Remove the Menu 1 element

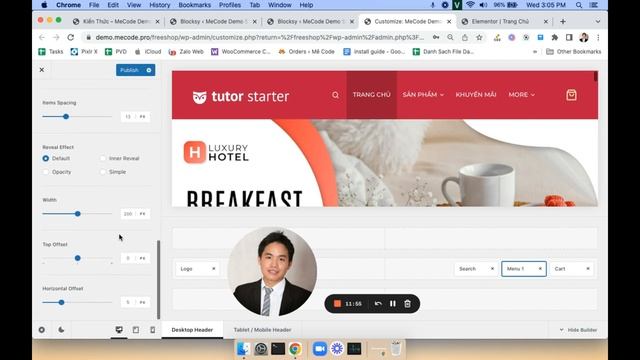coord(540,269)
